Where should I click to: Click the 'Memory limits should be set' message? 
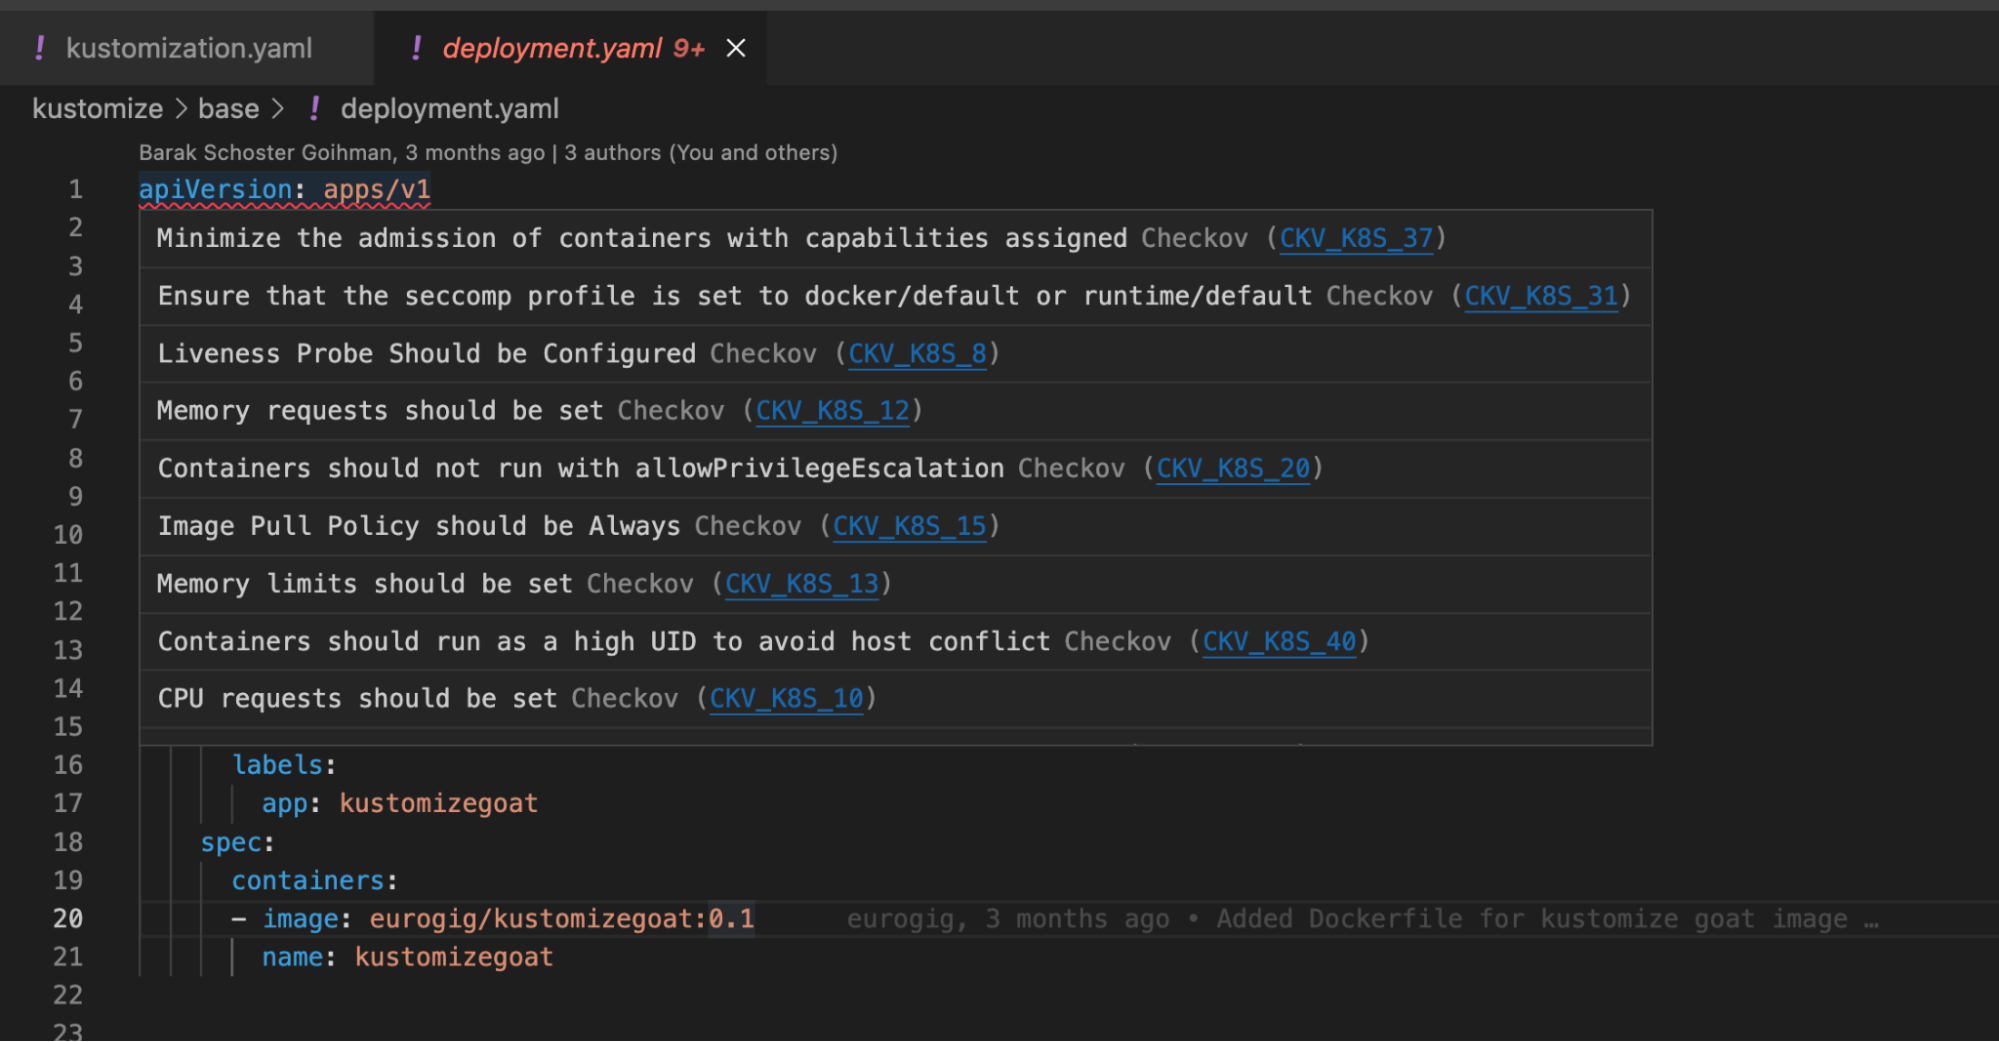pos(365,584)
